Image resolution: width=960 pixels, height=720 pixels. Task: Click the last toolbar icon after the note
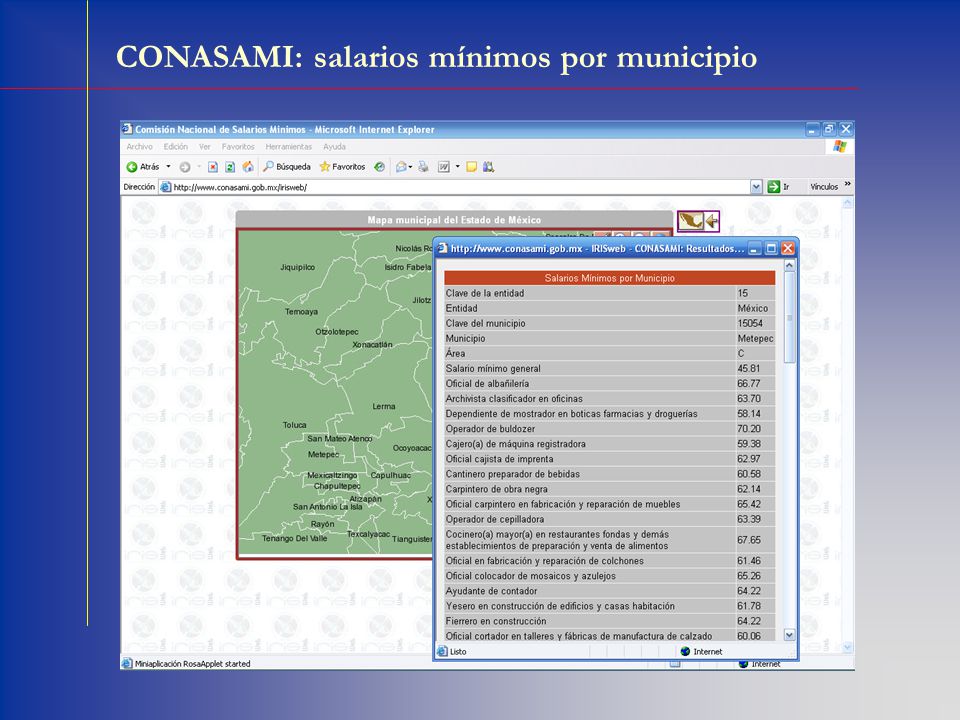489,167
